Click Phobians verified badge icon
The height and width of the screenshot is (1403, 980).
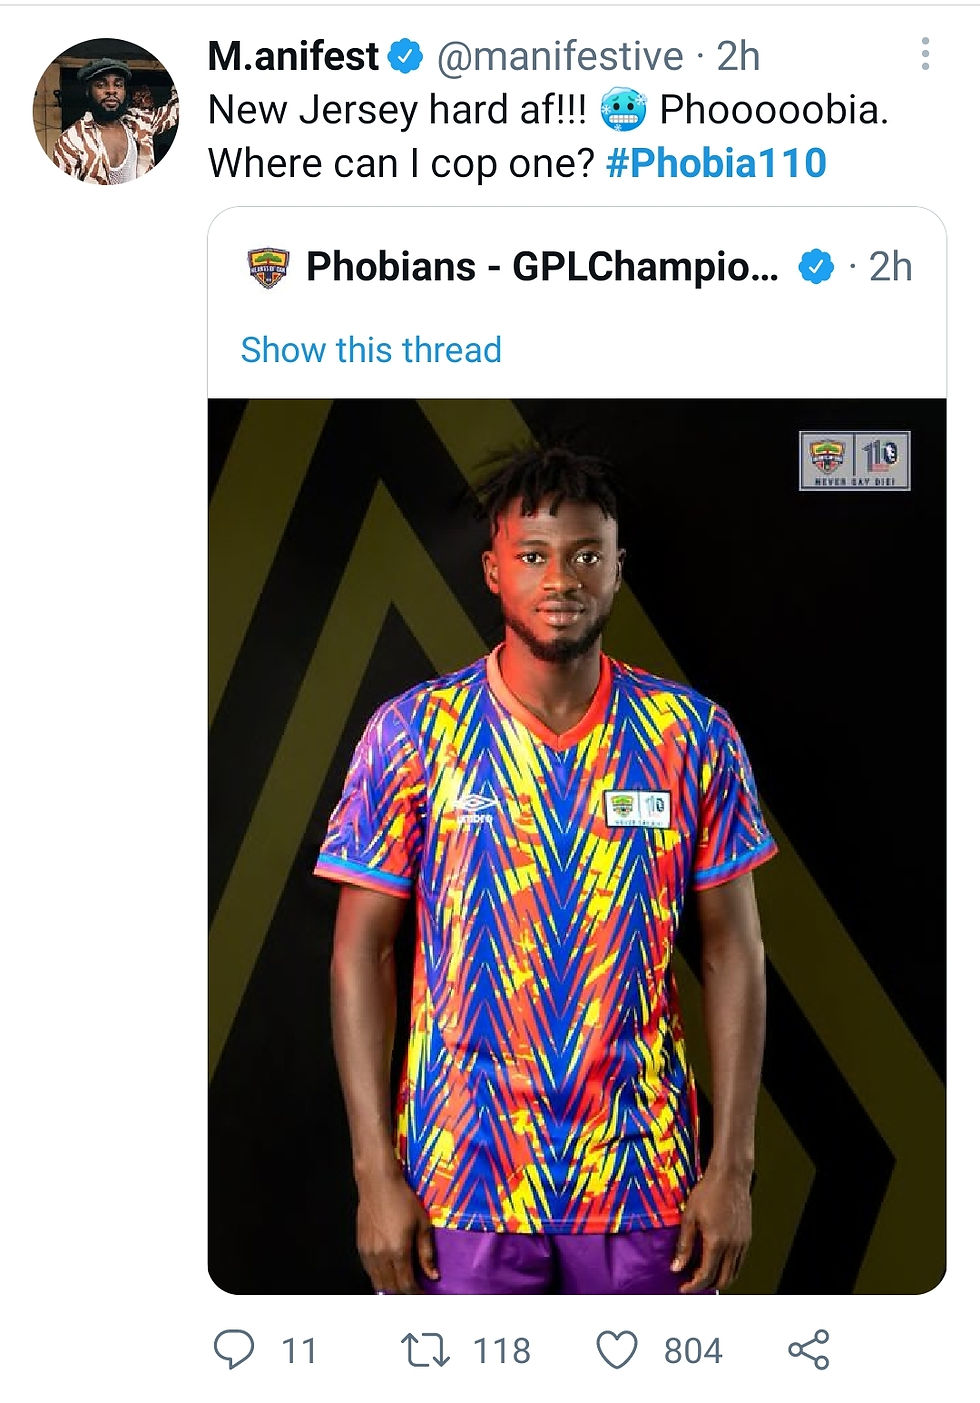pos(816,267)
